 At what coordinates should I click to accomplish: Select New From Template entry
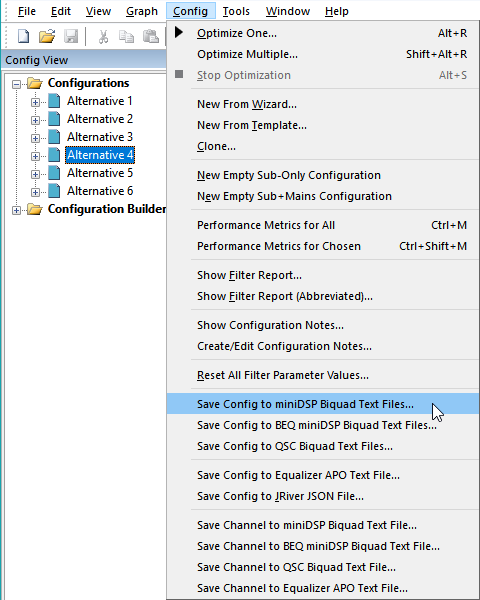(323, 126)
